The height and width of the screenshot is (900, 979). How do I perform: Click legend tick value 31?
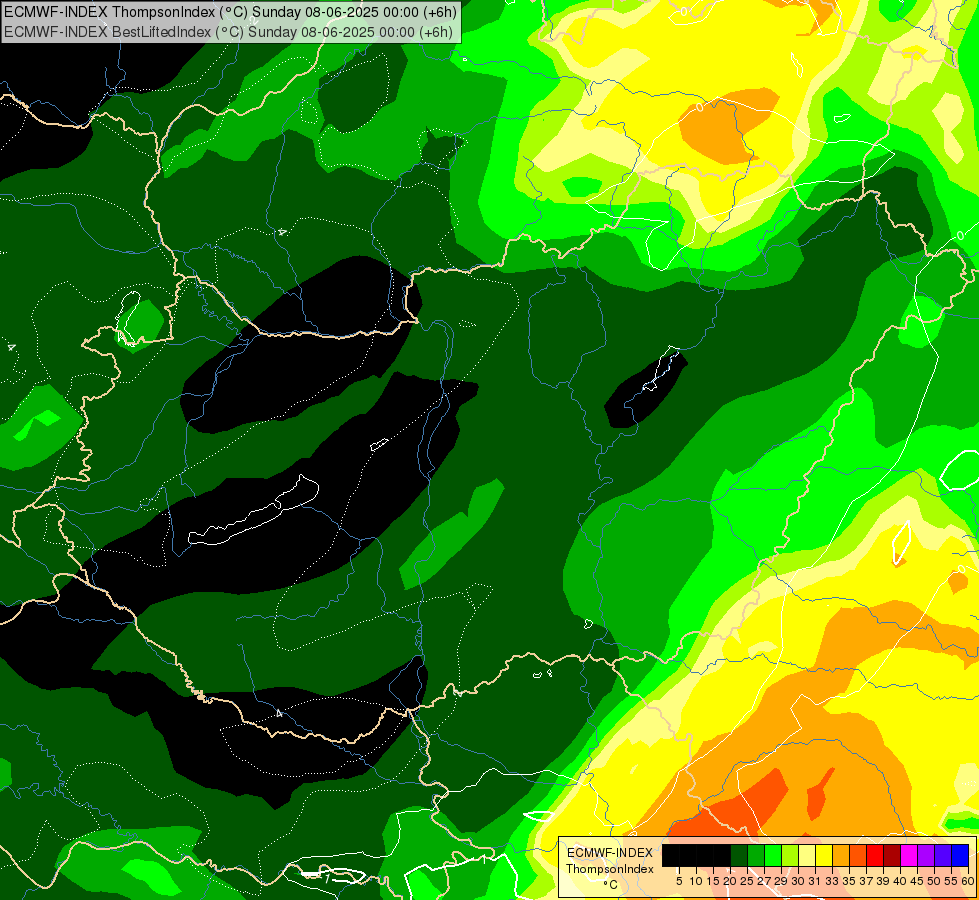point(815,881)
